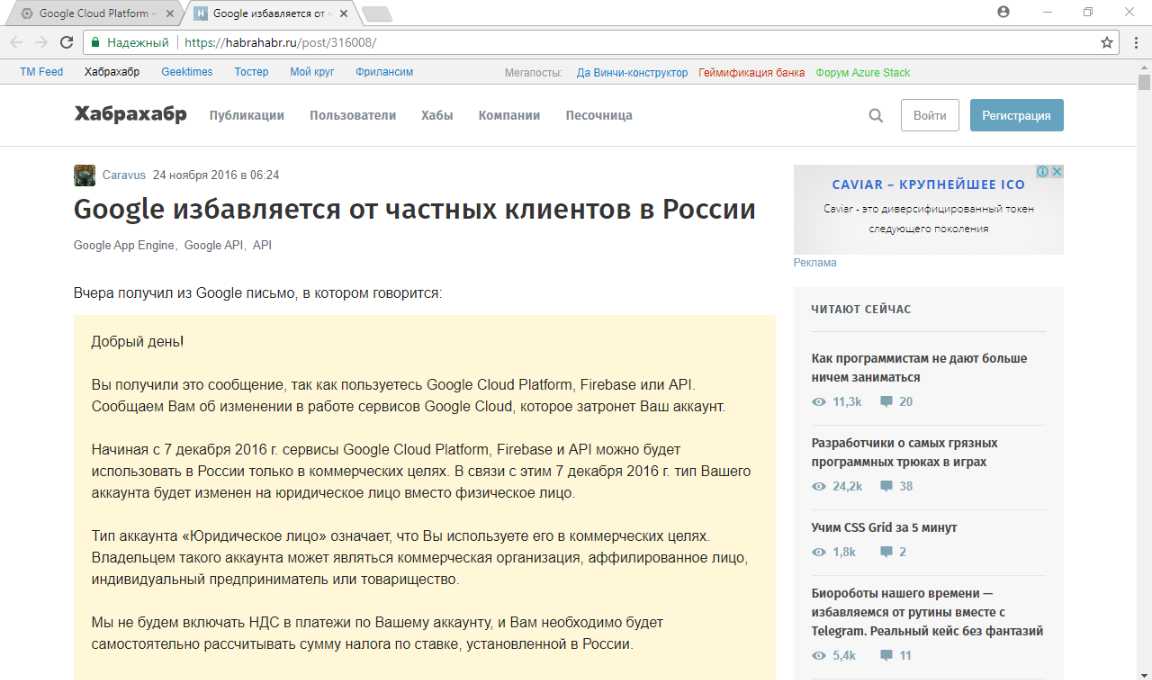Open the API hub tag

point(262,245)
